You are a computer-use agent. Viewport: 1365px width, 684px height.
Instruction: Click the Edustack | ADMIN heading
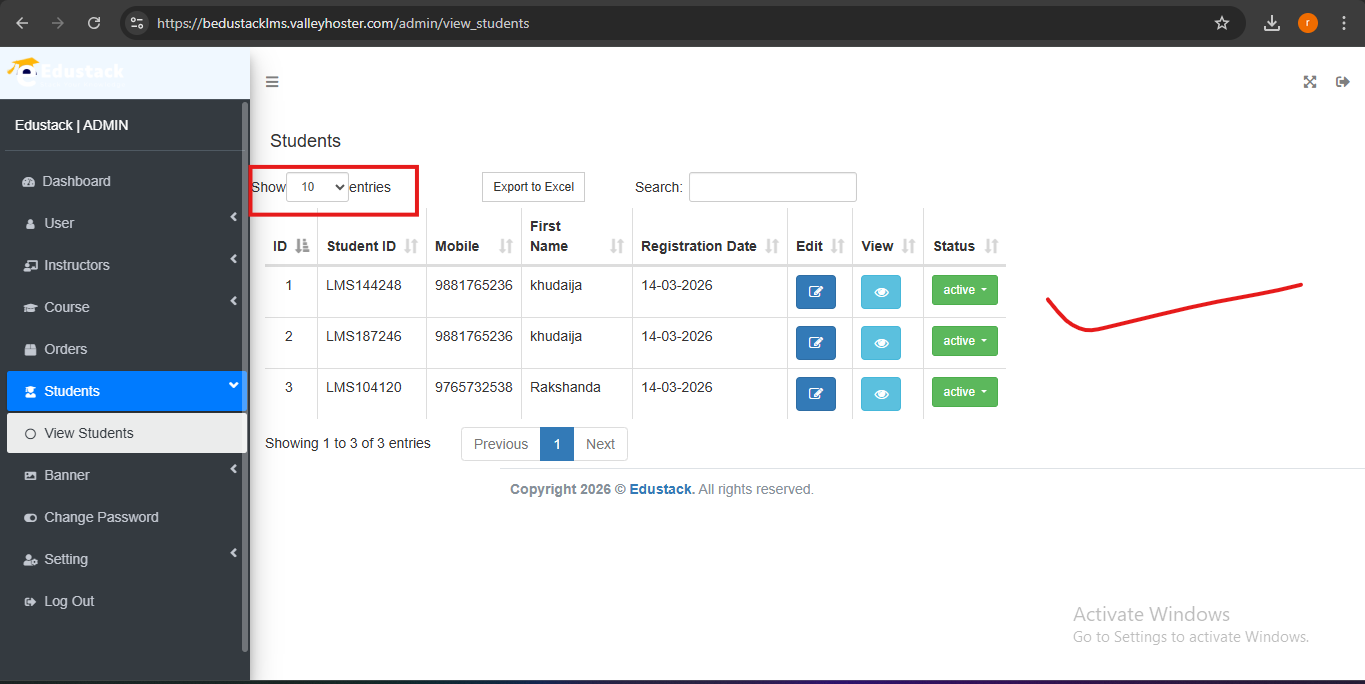pyautogui.click(x=72, y=125)
